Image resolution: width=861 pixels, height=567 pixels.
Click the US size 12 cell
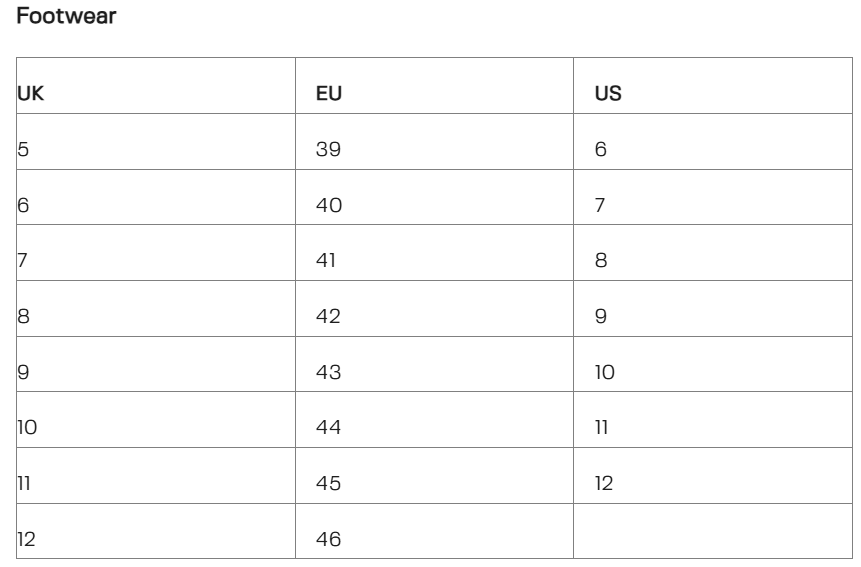tap(604, 484)
